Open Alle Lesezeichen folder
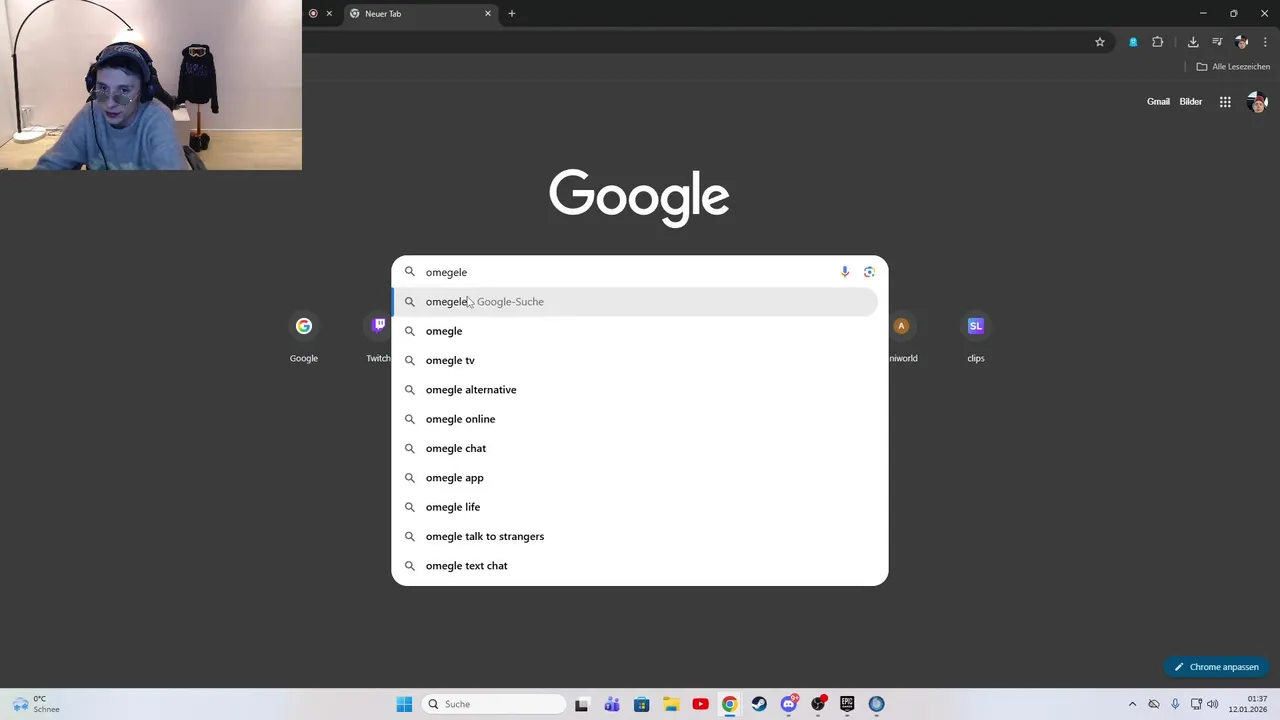 click(x=1233, y=67)
